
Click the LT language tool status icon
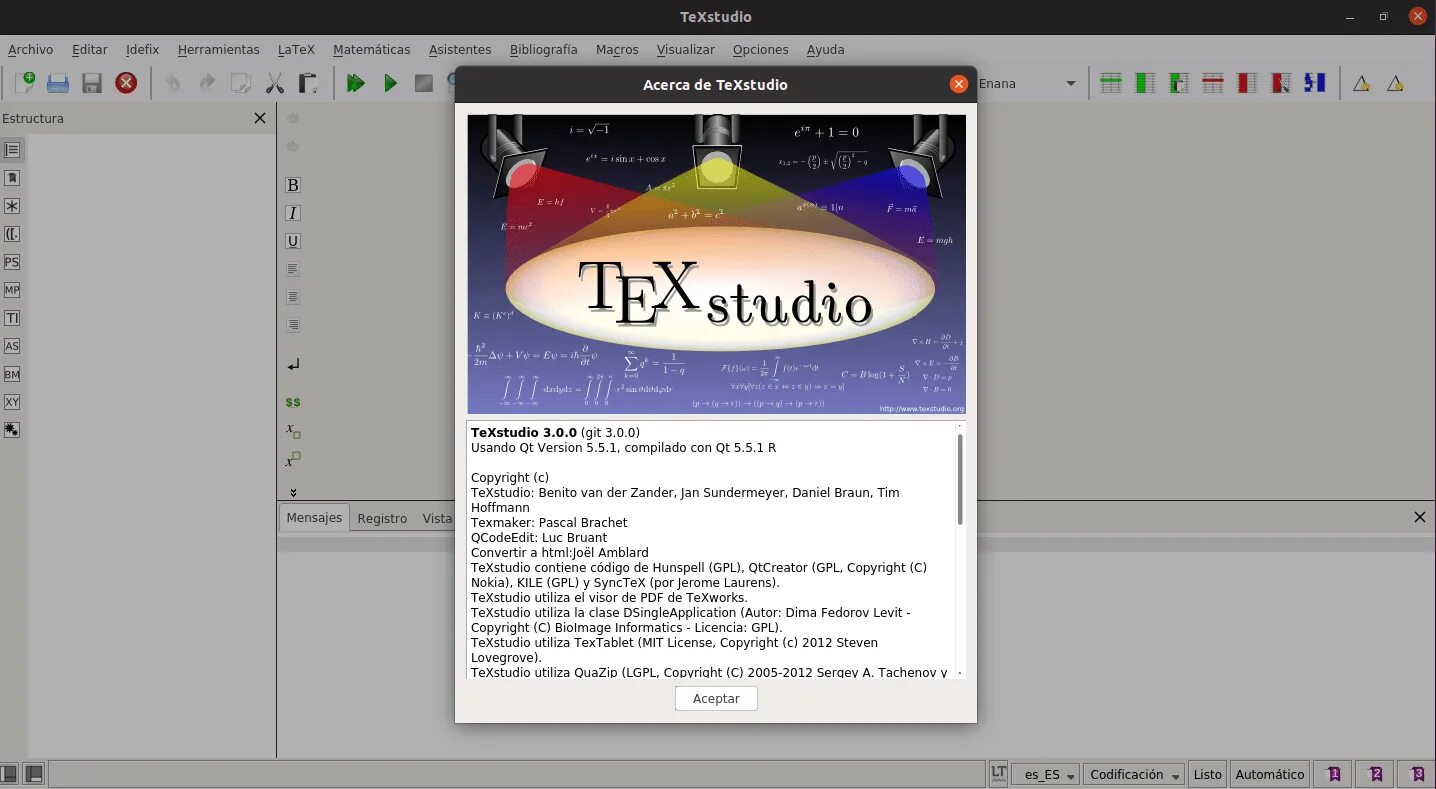tap(998, 774)
